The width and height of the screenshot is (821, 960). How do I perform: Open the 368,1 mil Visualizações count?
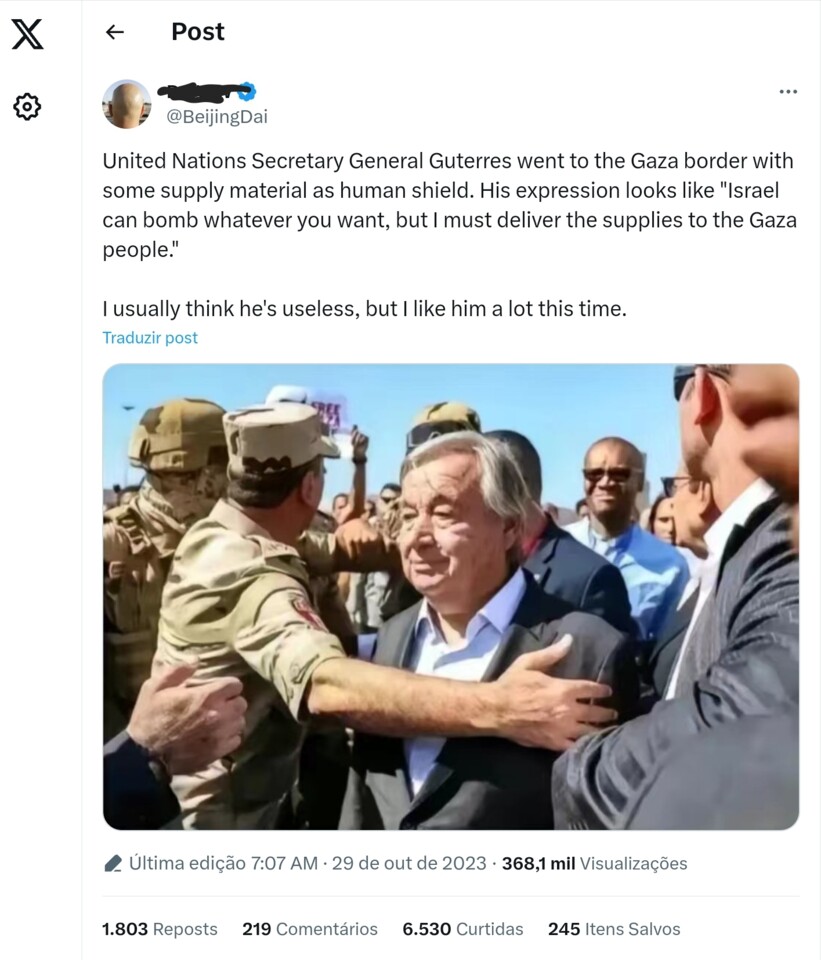pos(594,863)
